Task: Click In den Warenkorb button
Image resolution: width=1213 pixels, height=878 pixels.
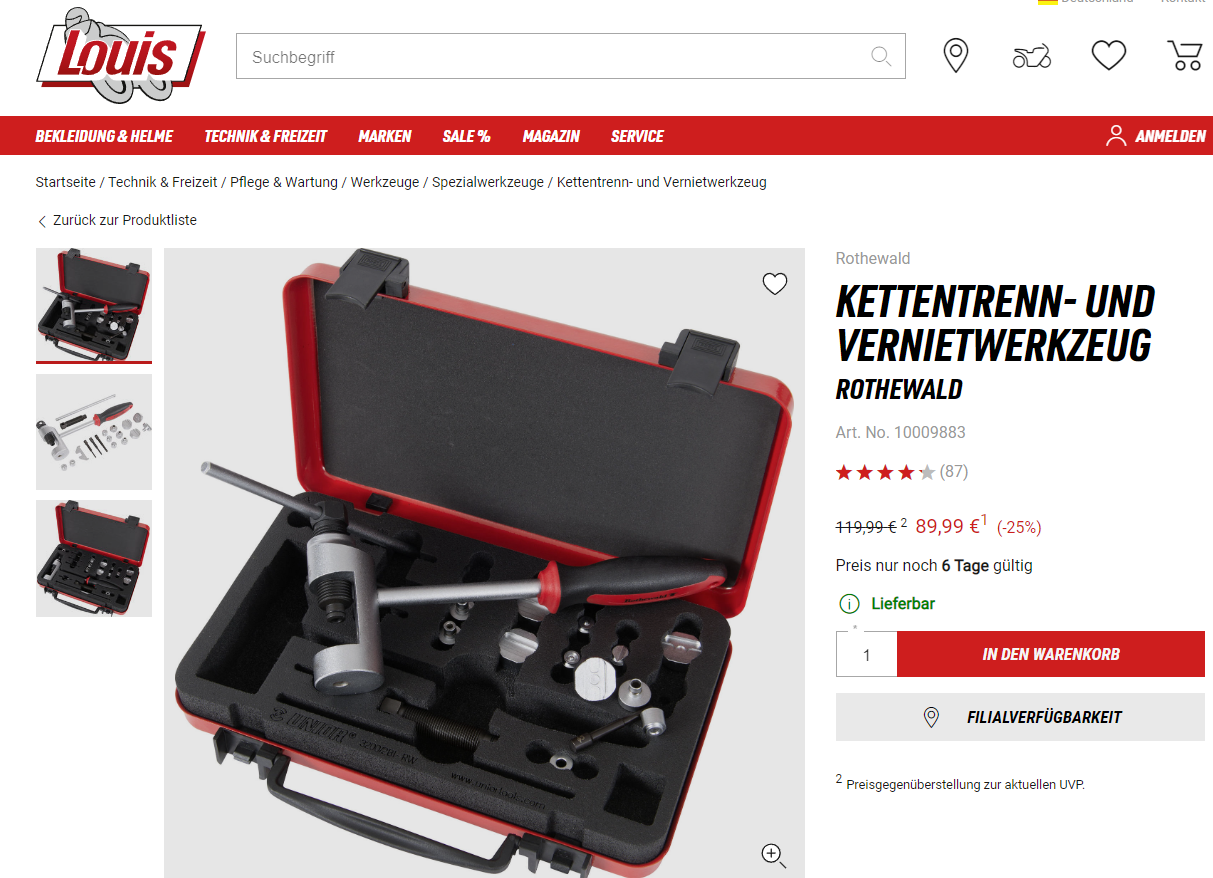Action: coord(1051,654)
